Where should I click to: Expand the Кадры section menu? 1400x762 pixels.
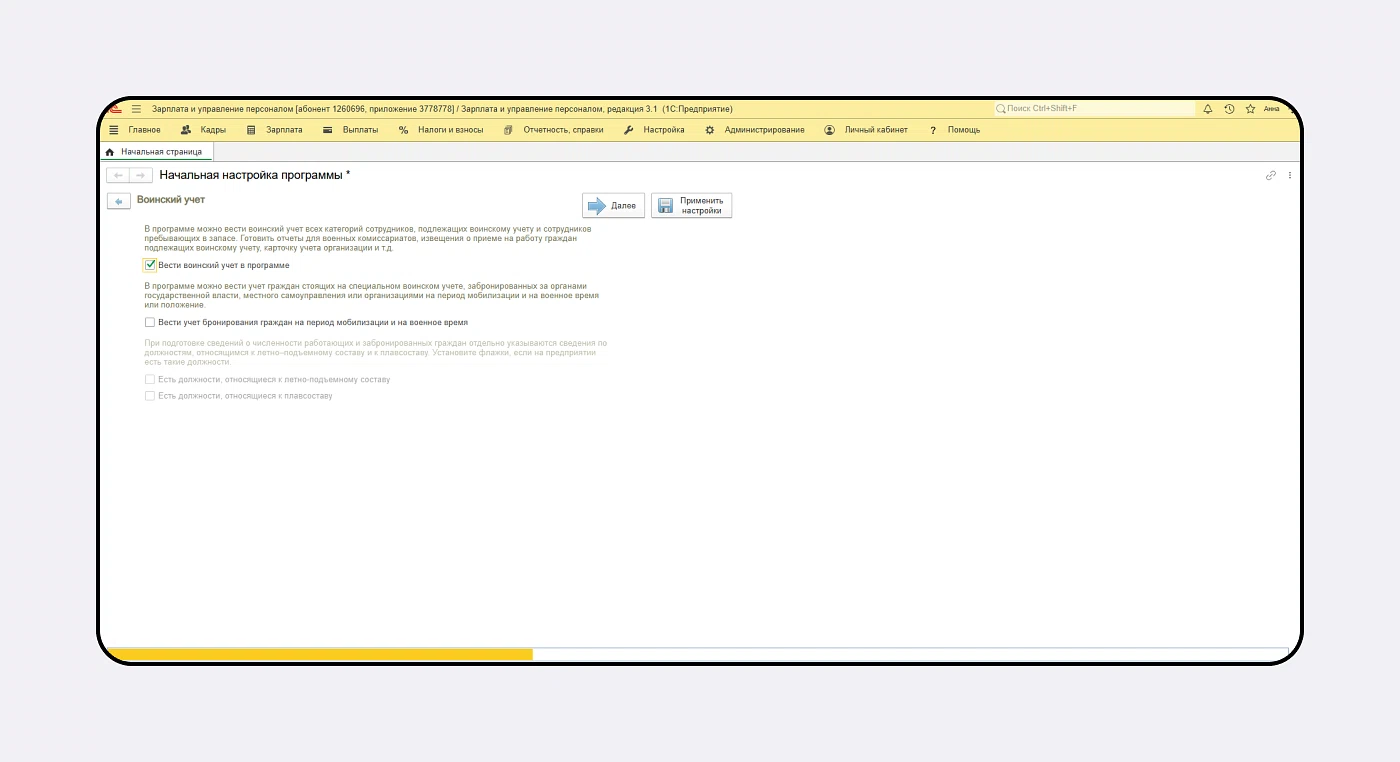click(x=203, y=130)
